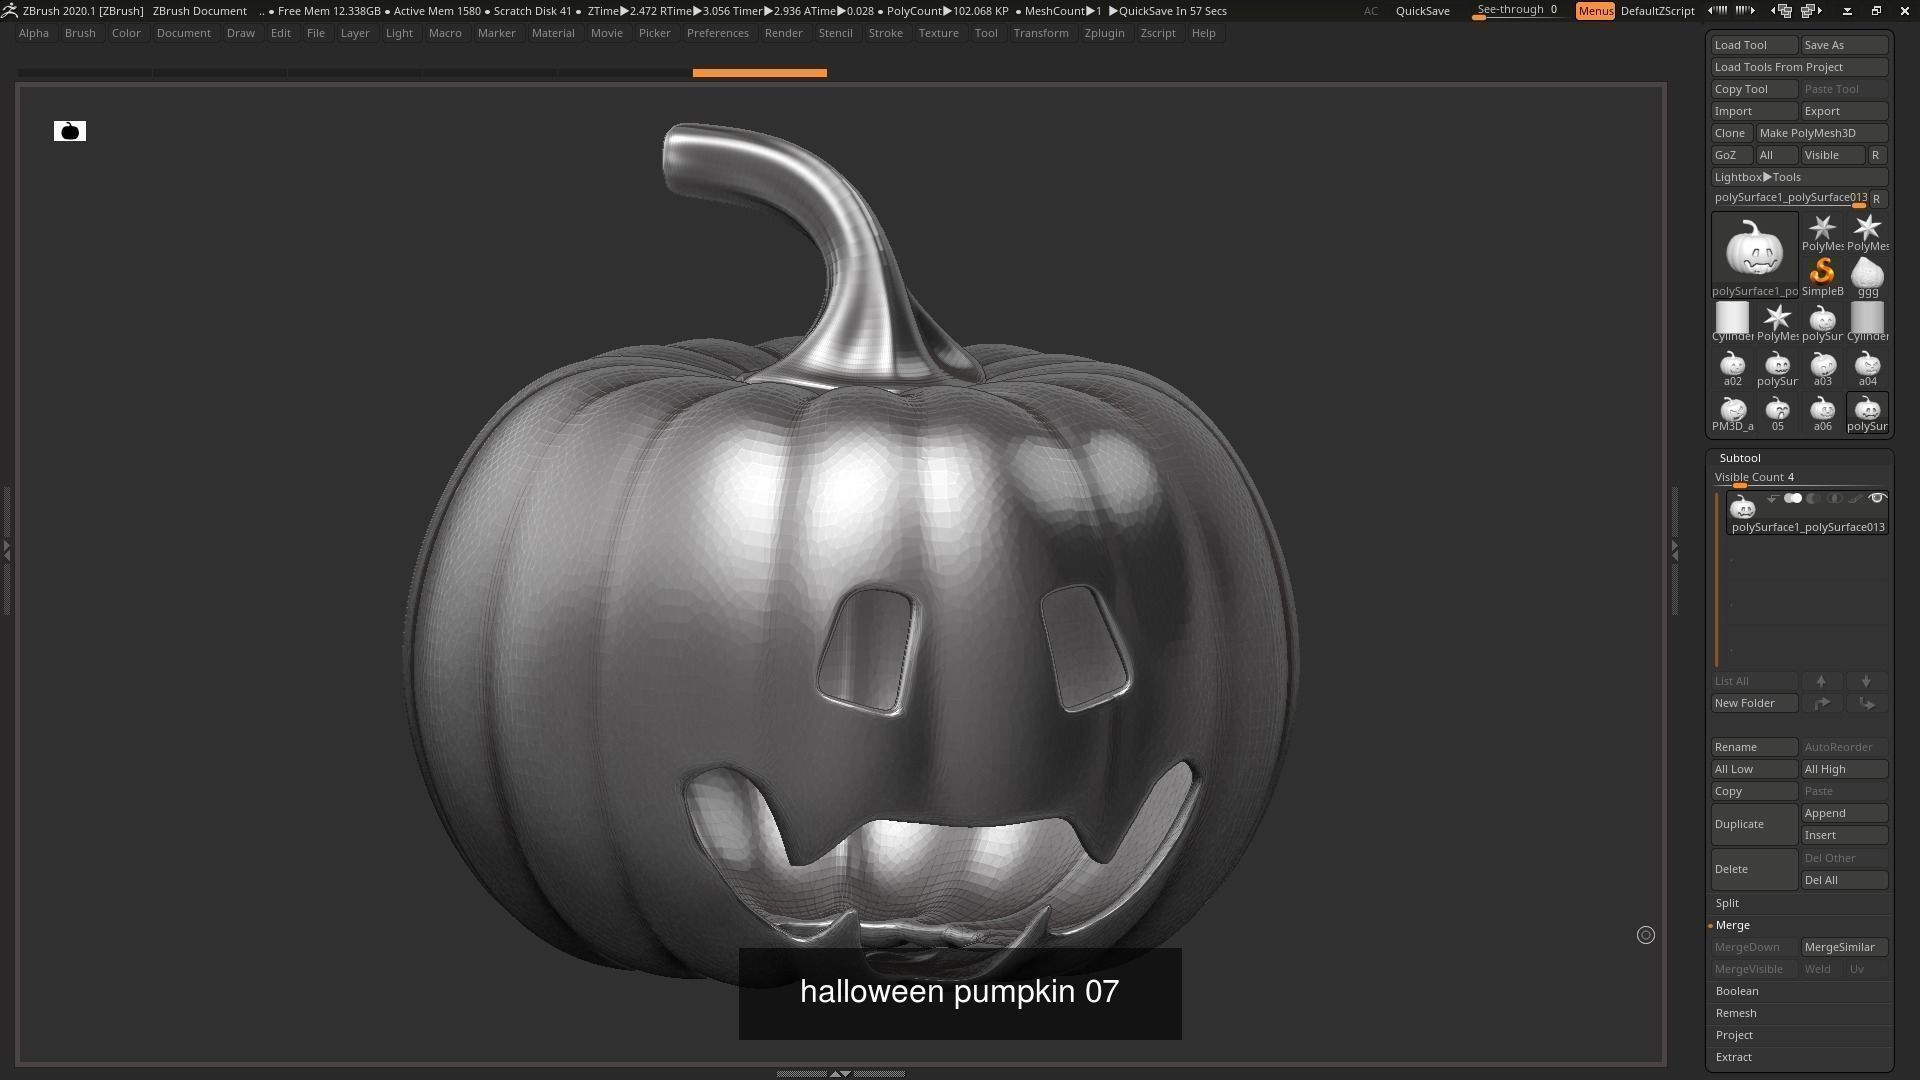1920x1080 pixels.
Task: Click the down-right arrow icon after New Folder
Action: (x=1866, y=703)
